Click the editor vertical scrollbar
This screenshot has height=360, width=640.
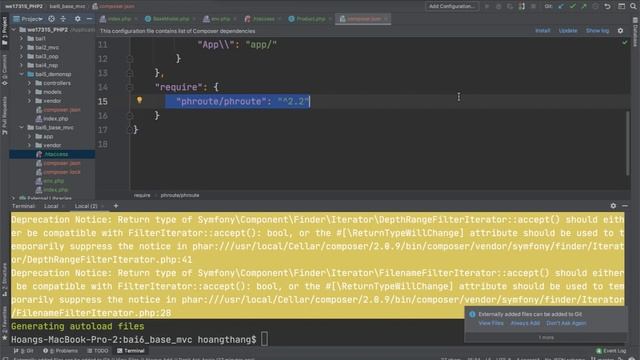click(627, 143)
